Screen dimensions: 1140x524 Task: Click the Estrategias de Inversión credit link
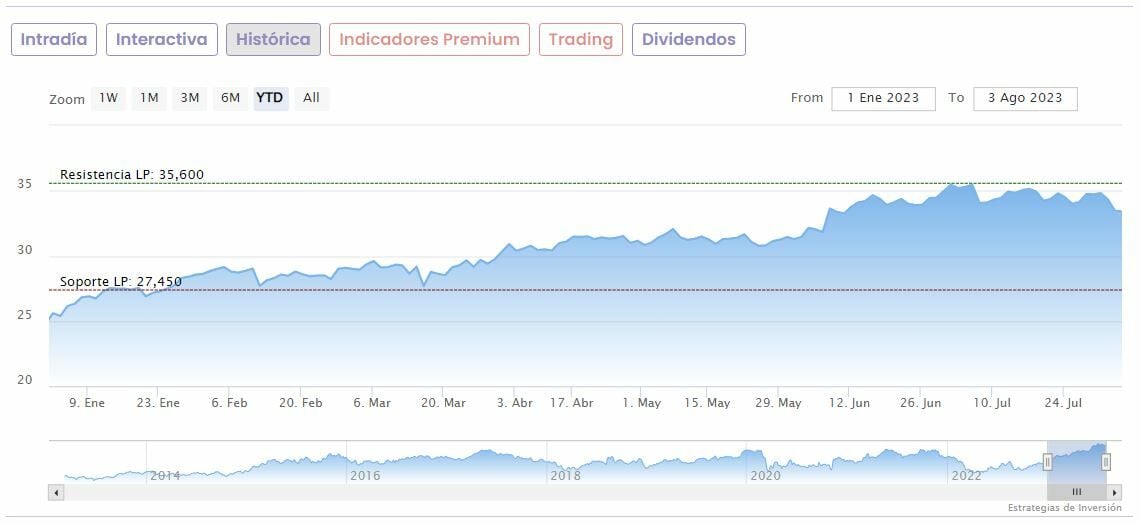click(x=1064, y=508)
